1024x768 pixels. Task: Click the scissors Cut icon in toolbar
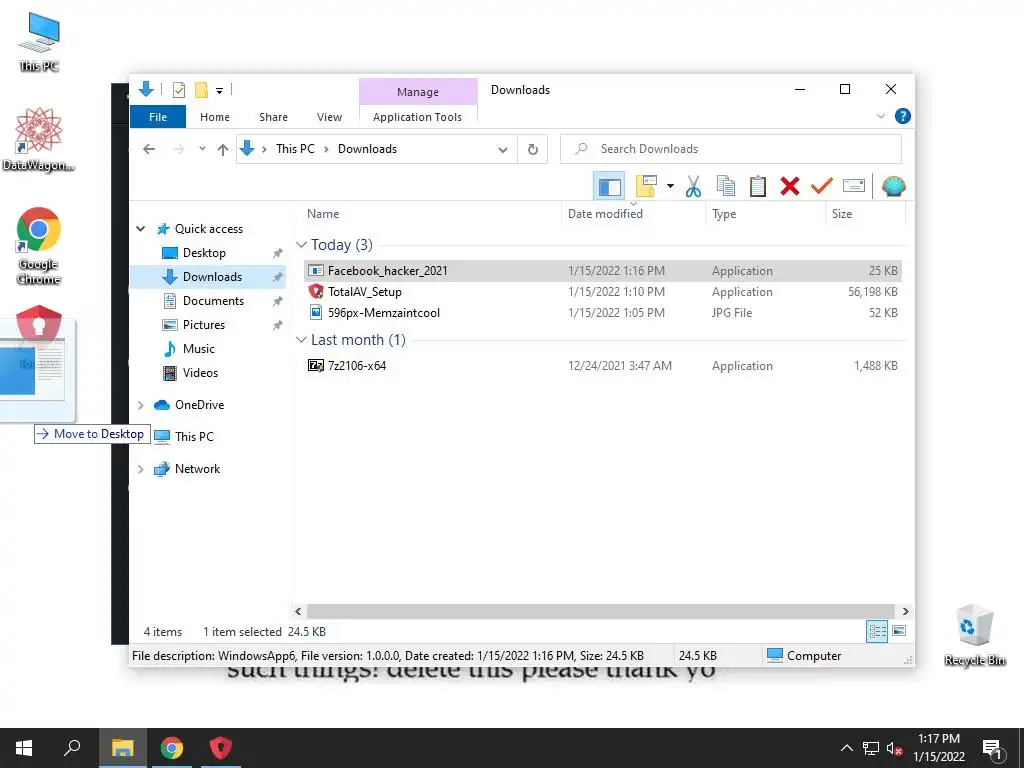coord(693,187)
